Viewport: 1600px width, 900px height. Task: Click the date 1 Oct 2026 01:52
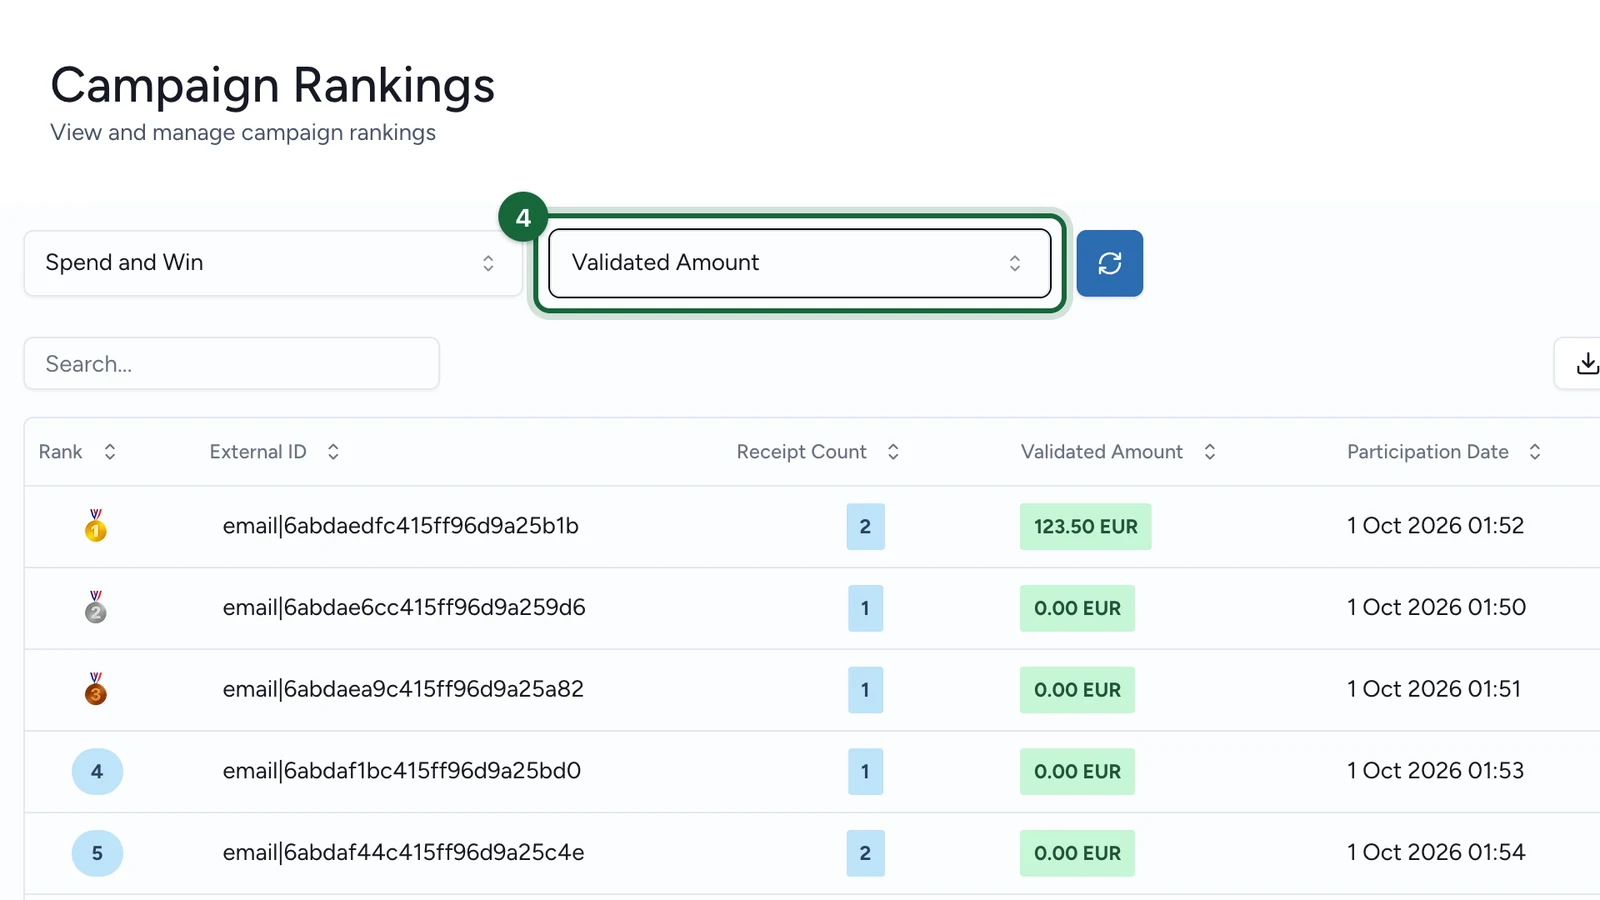pos(1435,526)
